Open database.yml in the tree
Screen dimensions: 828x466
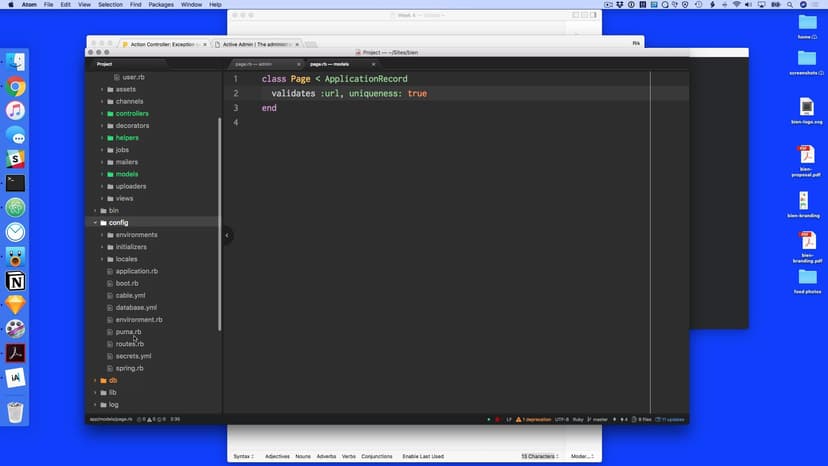pyautogui.click(x=136, y=308)
